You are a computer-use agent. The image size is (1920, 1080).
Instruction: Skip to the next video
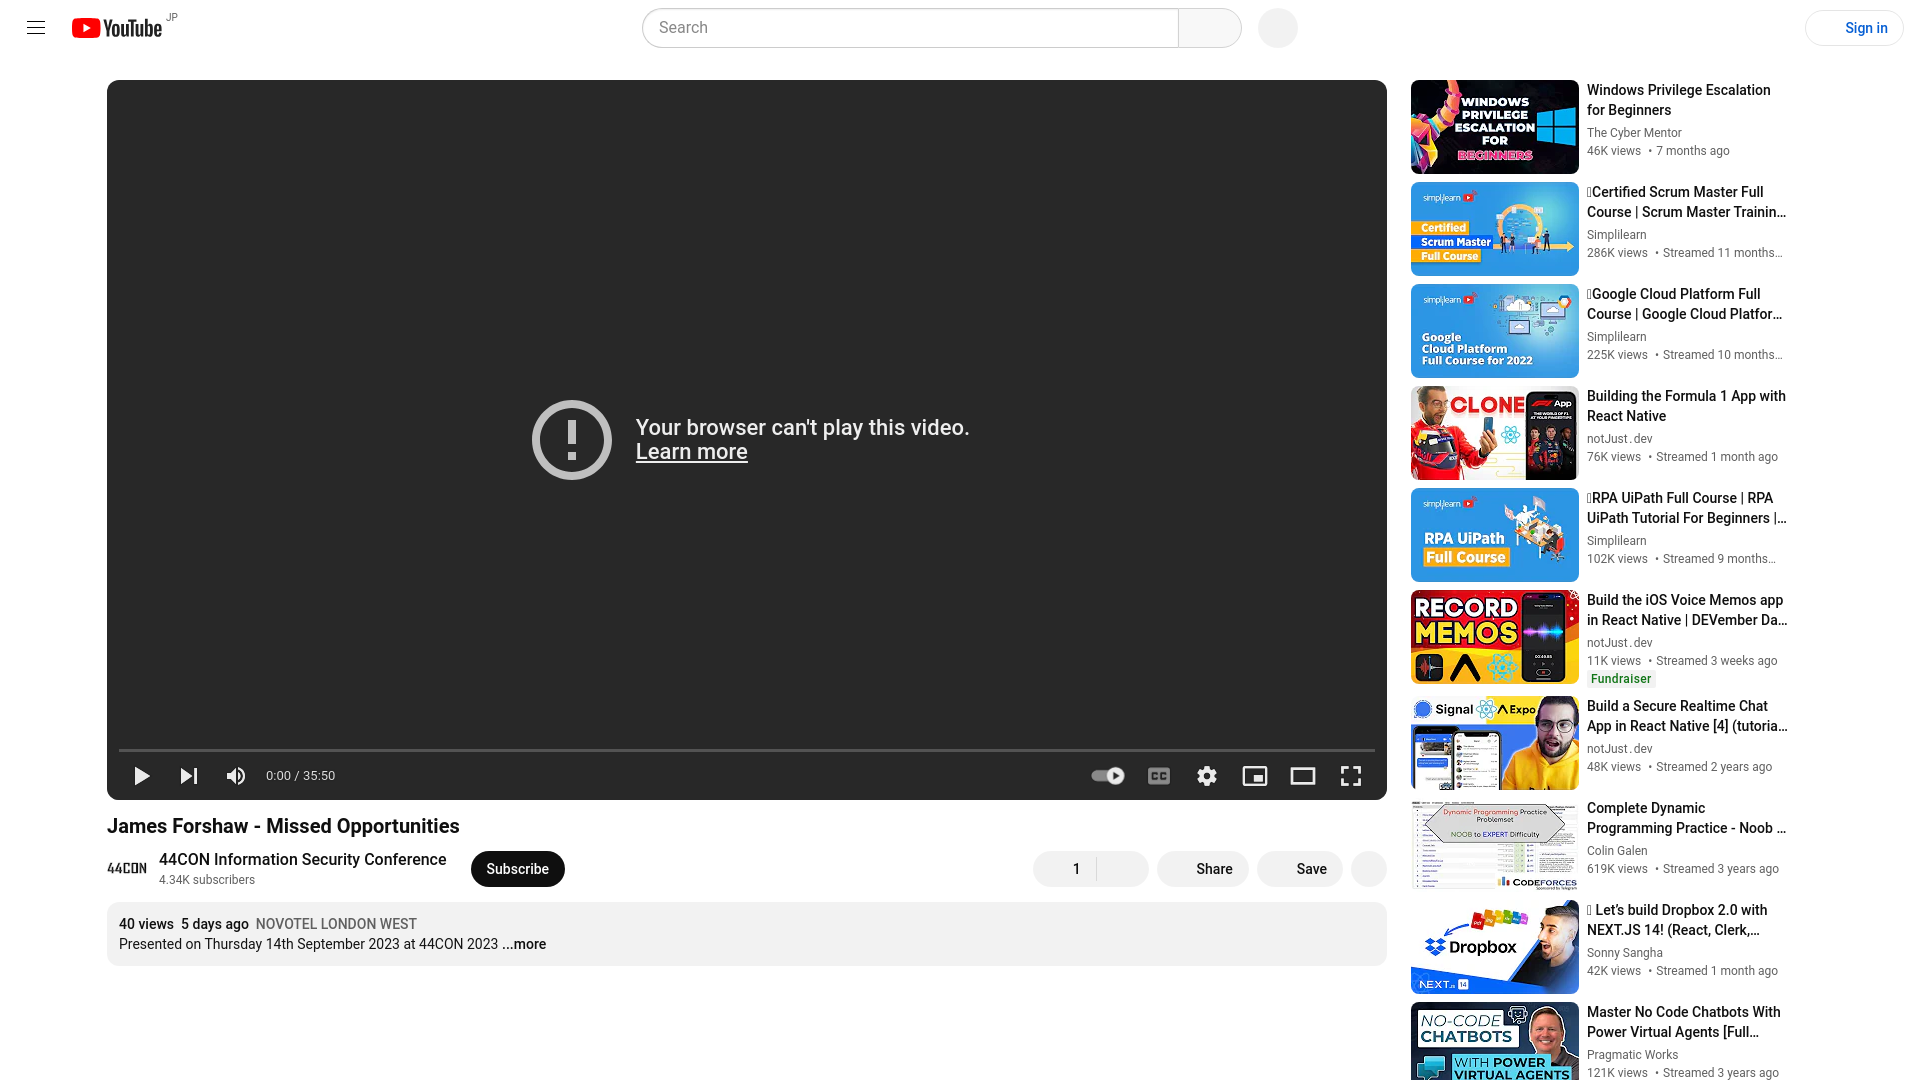189,776
